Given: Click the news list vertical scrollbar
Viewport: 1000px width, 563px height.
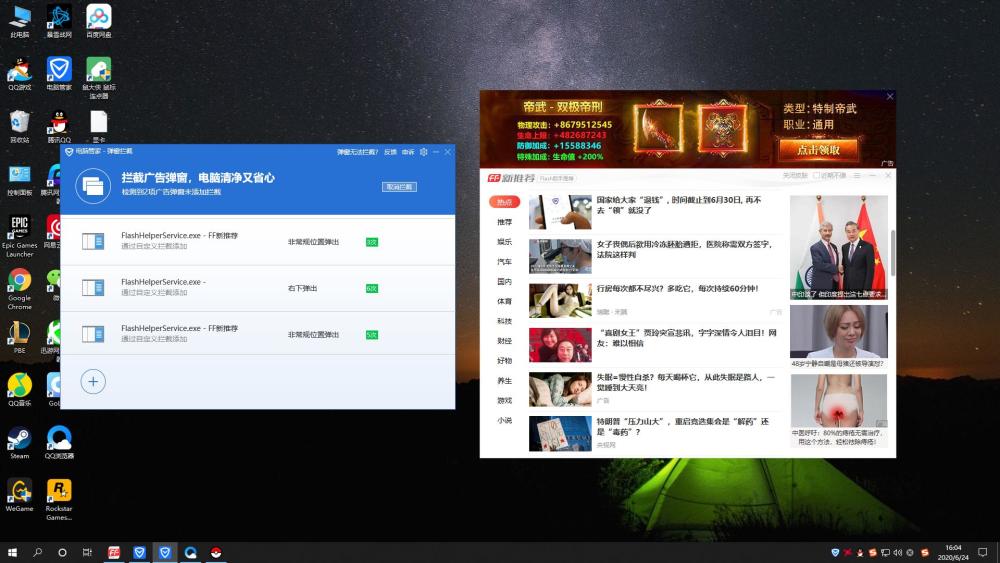Looking at the screenshot, I should [x=892, y=252].
